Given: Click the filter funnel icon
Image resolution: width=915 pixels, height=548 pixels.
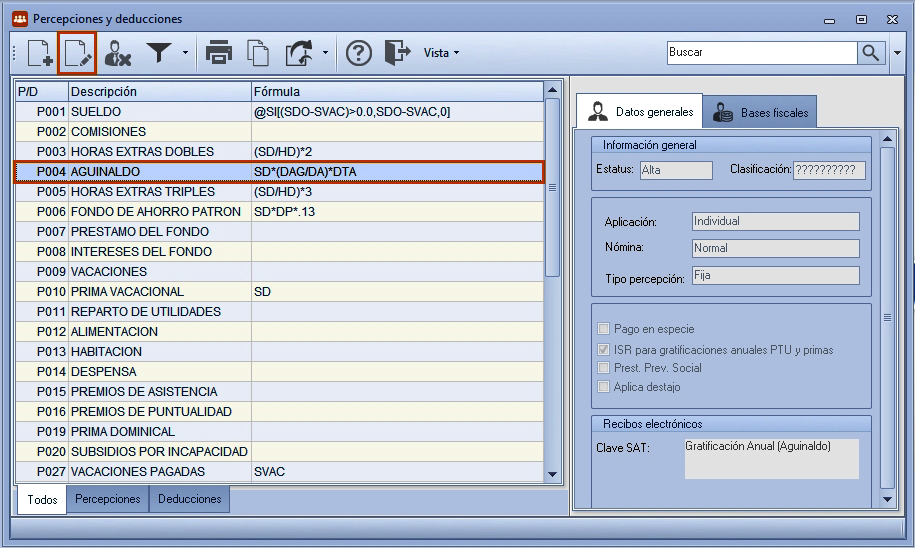Looking at the screenshot, I should 159,53.
